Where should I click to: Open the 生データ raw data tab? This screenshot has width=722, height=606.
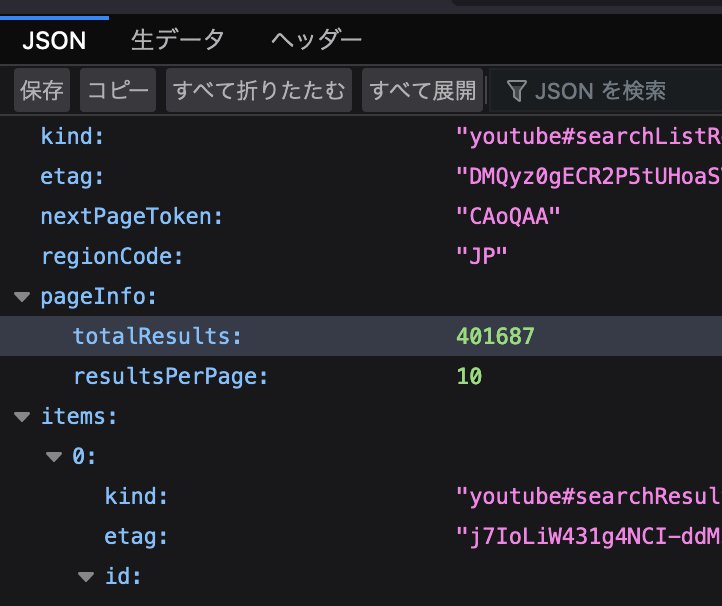tap(178, 40)
